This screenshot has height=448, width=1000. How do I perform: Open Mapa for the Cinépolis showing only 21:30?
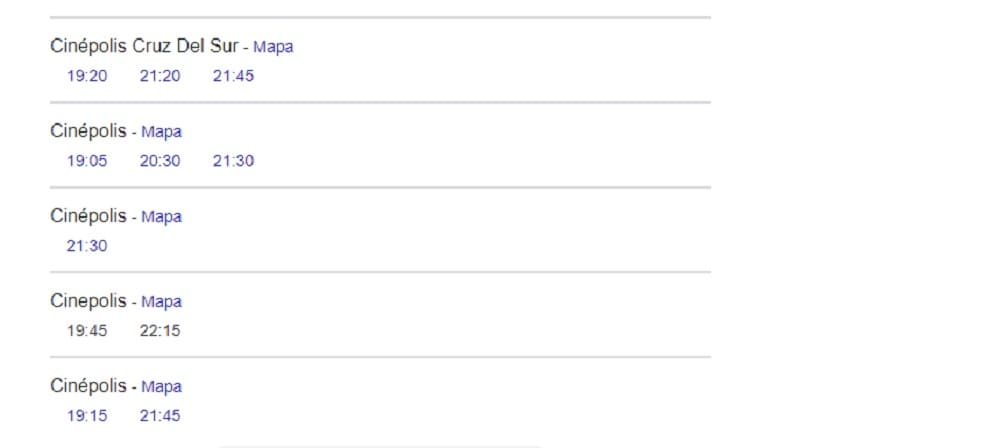(x=162, y=217)
